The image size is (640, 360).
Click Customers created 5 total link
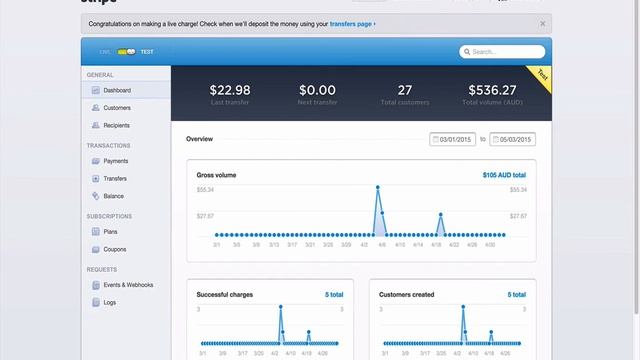[516, 295]
